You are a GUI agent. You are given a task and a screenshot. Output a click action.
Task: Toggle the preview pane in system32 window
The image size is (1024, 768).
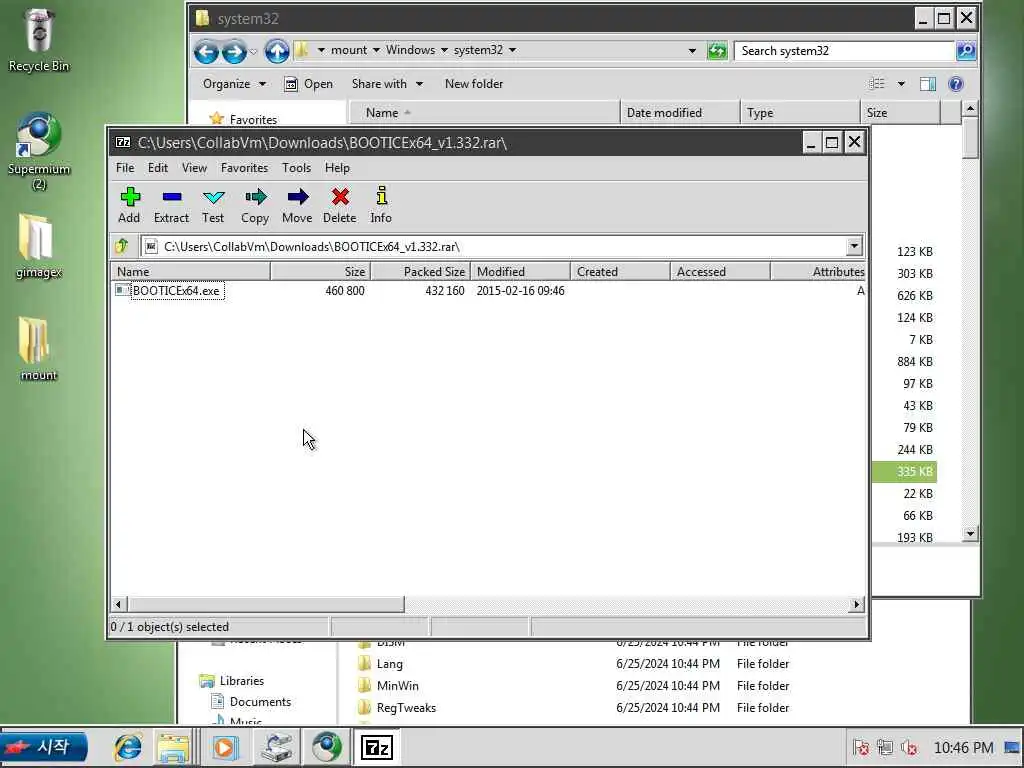click(927, 84)
